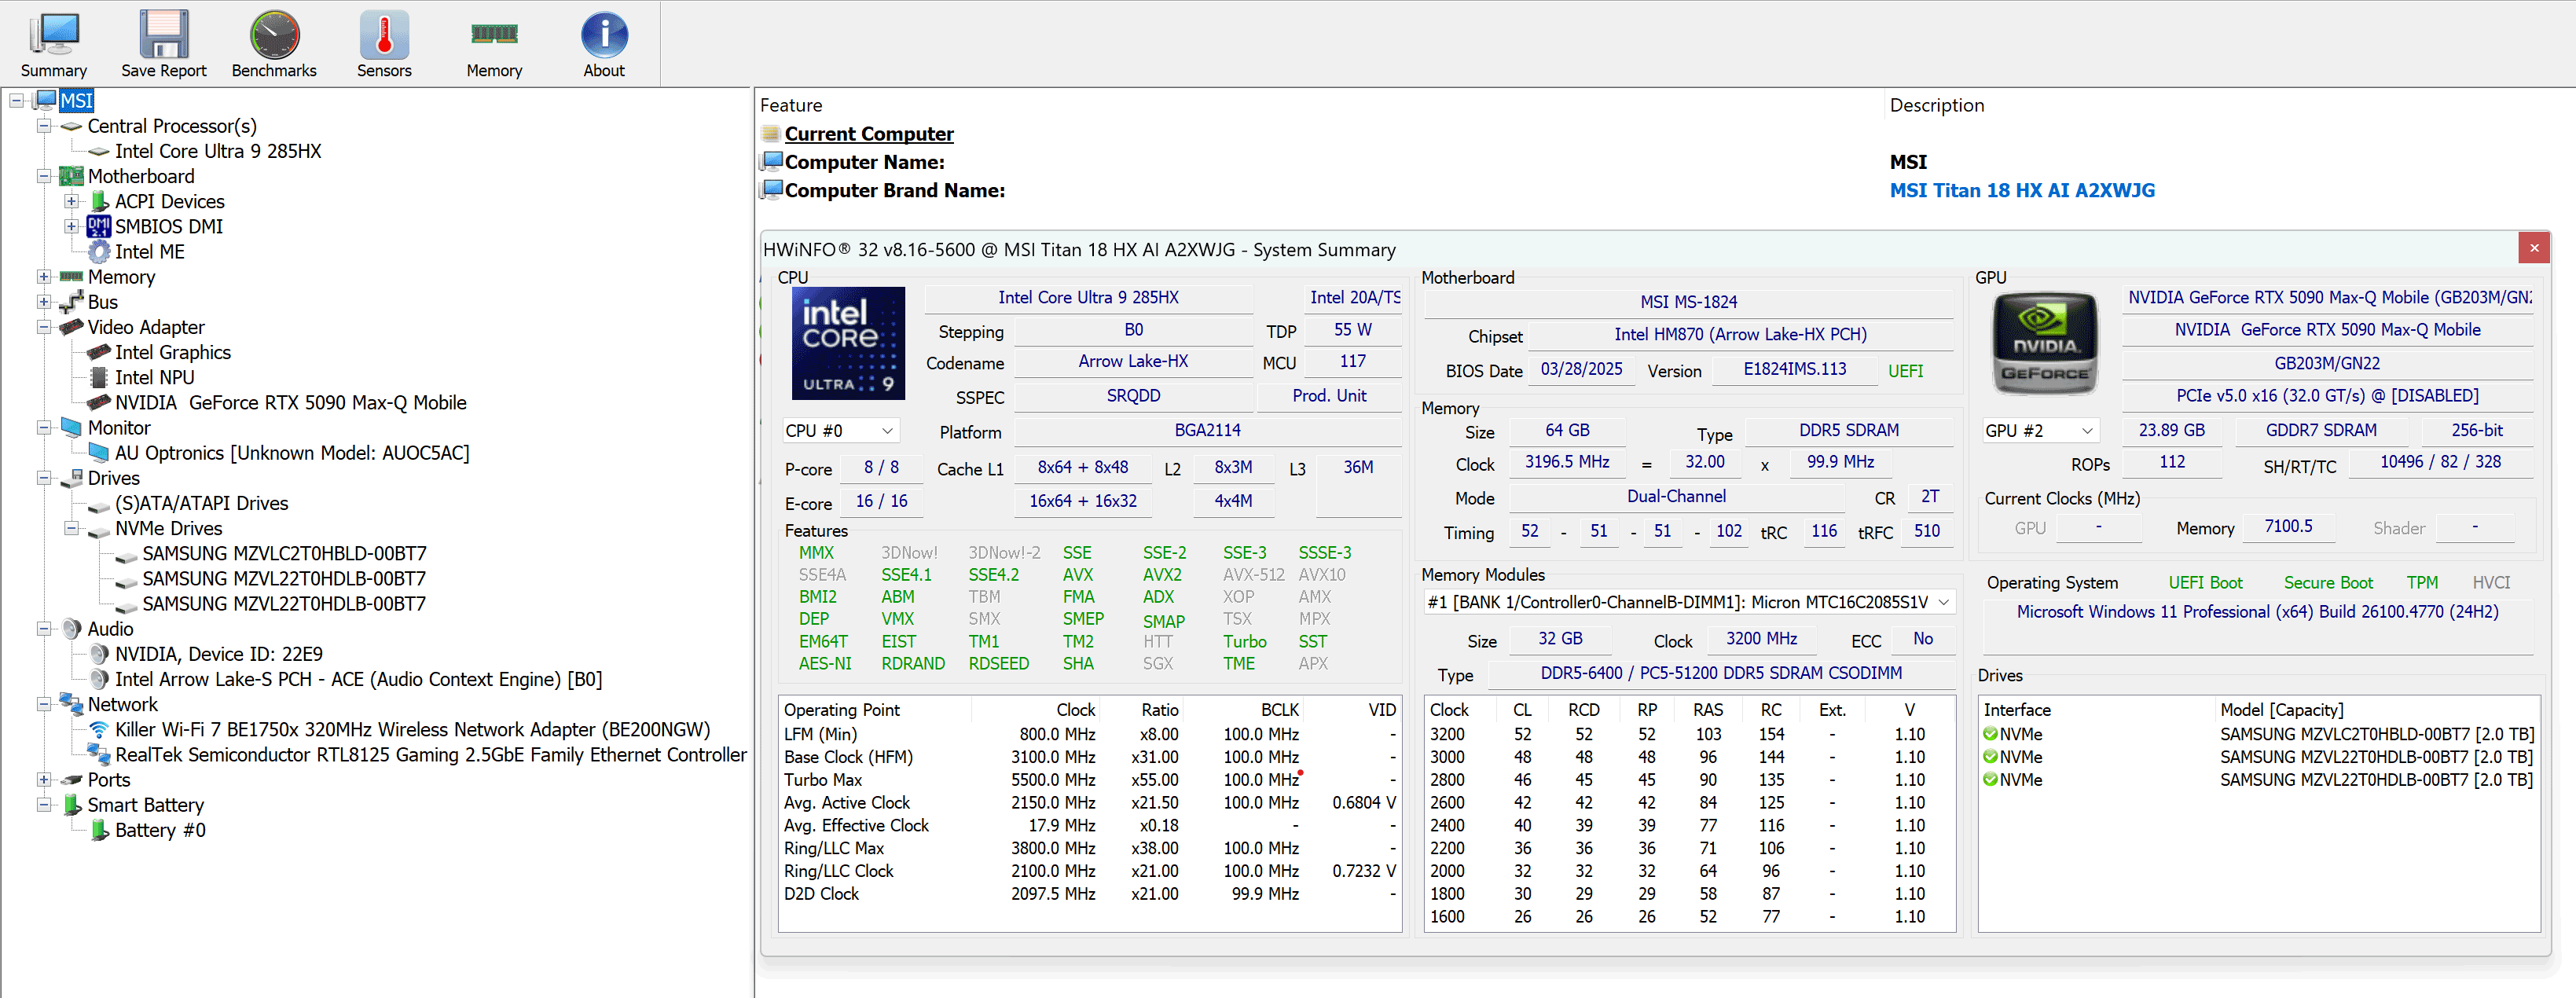The image size is (2576, 998).
Task: Click the Current Computer heading link
Action: click(869, 134)
